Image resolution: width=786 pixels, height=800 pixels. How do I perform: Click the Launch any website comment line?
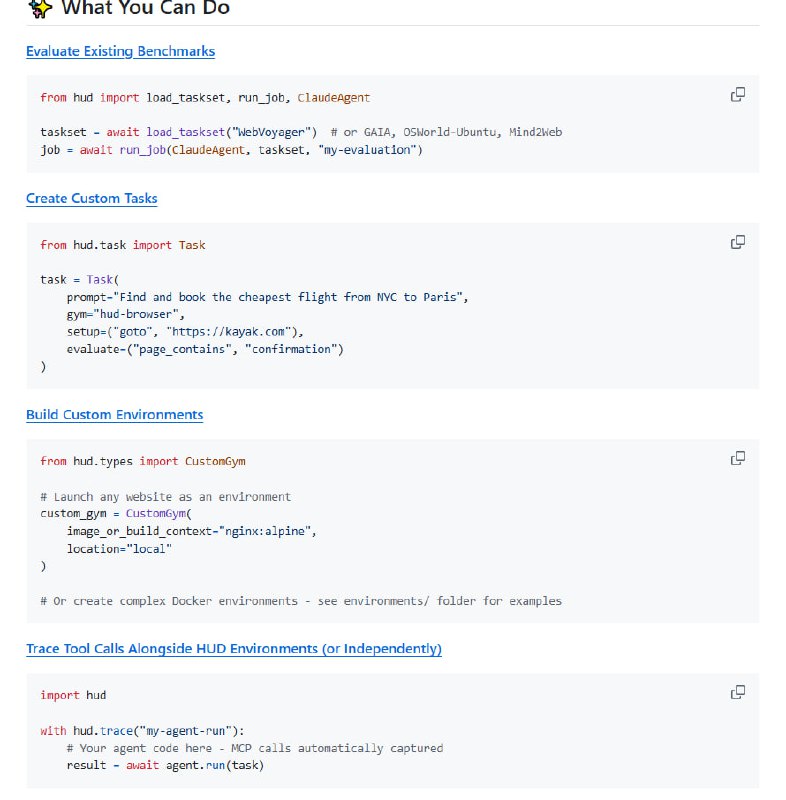pos(165,497)
